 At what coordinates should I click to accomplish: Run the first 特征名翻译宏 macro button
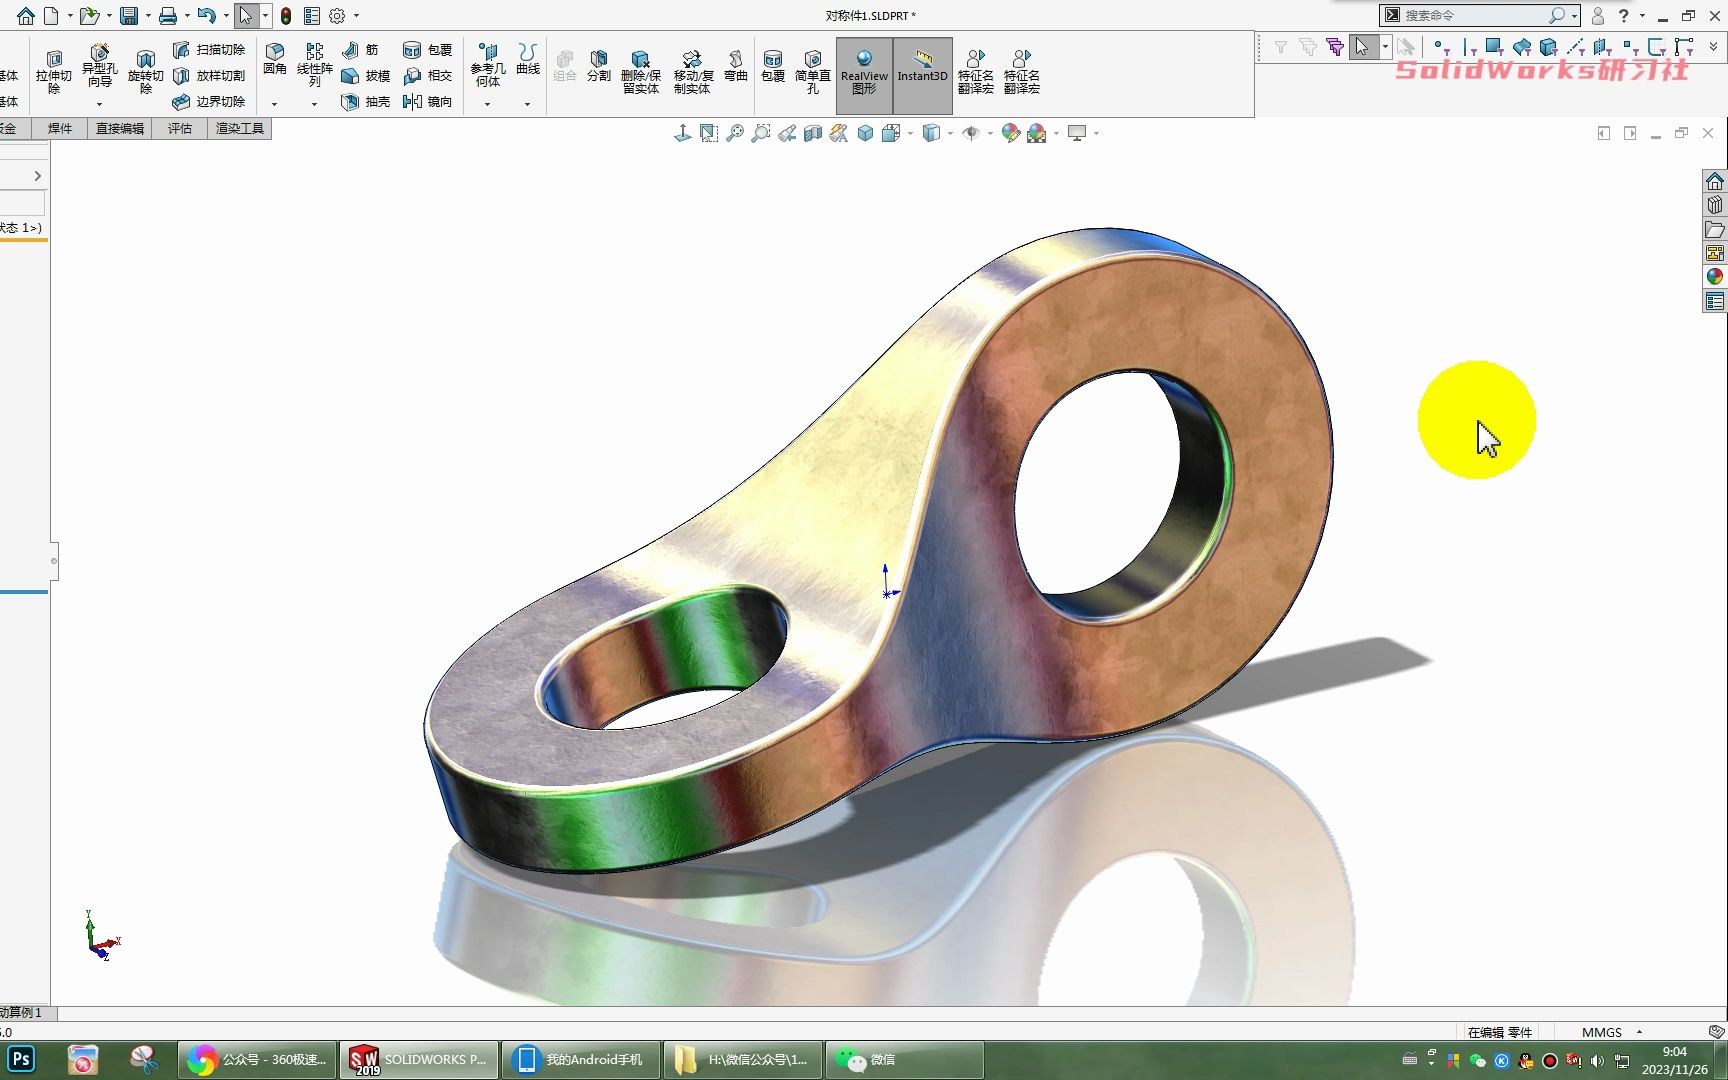coord(976,72)
